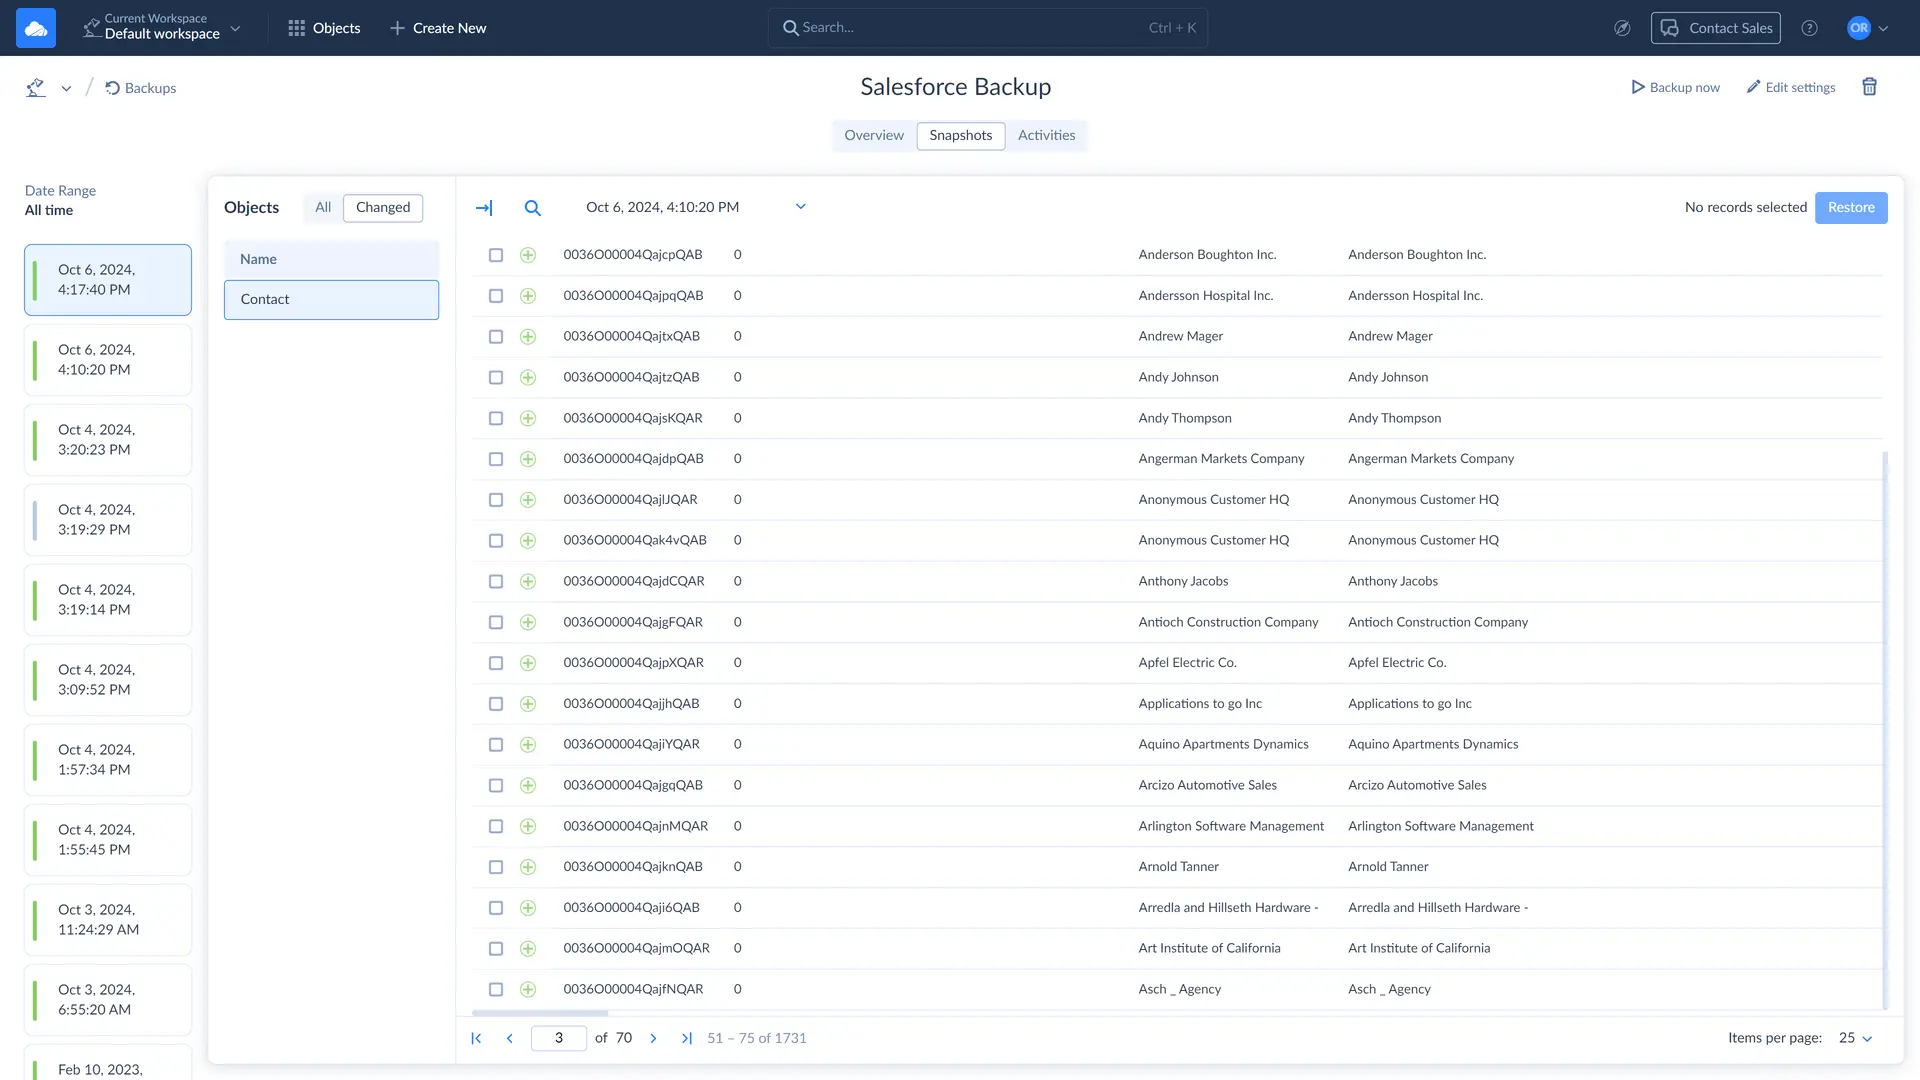Click the chat icon in Contact Sales
This screenshot has width=1920, height=1080.
click(1669, 28)
